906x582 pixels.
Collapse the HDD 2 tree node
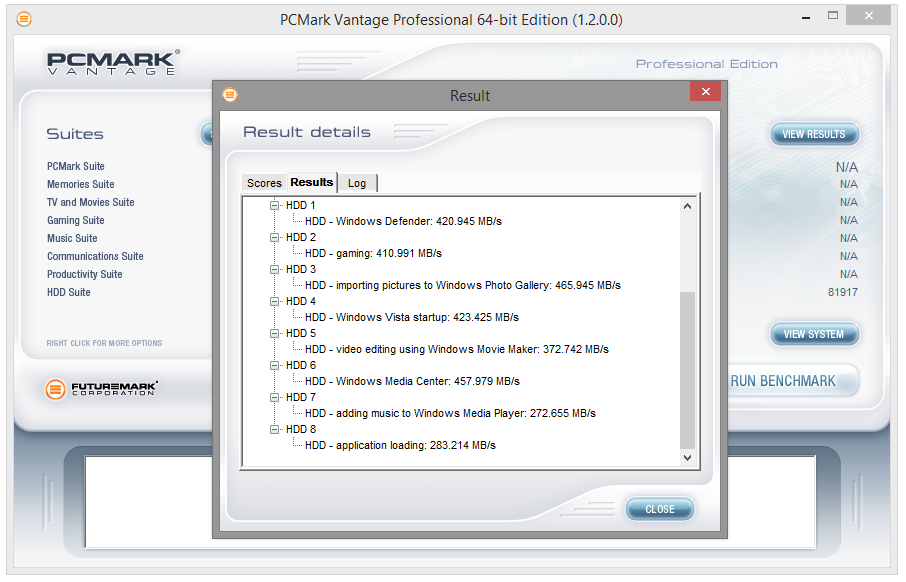(274, 238)
